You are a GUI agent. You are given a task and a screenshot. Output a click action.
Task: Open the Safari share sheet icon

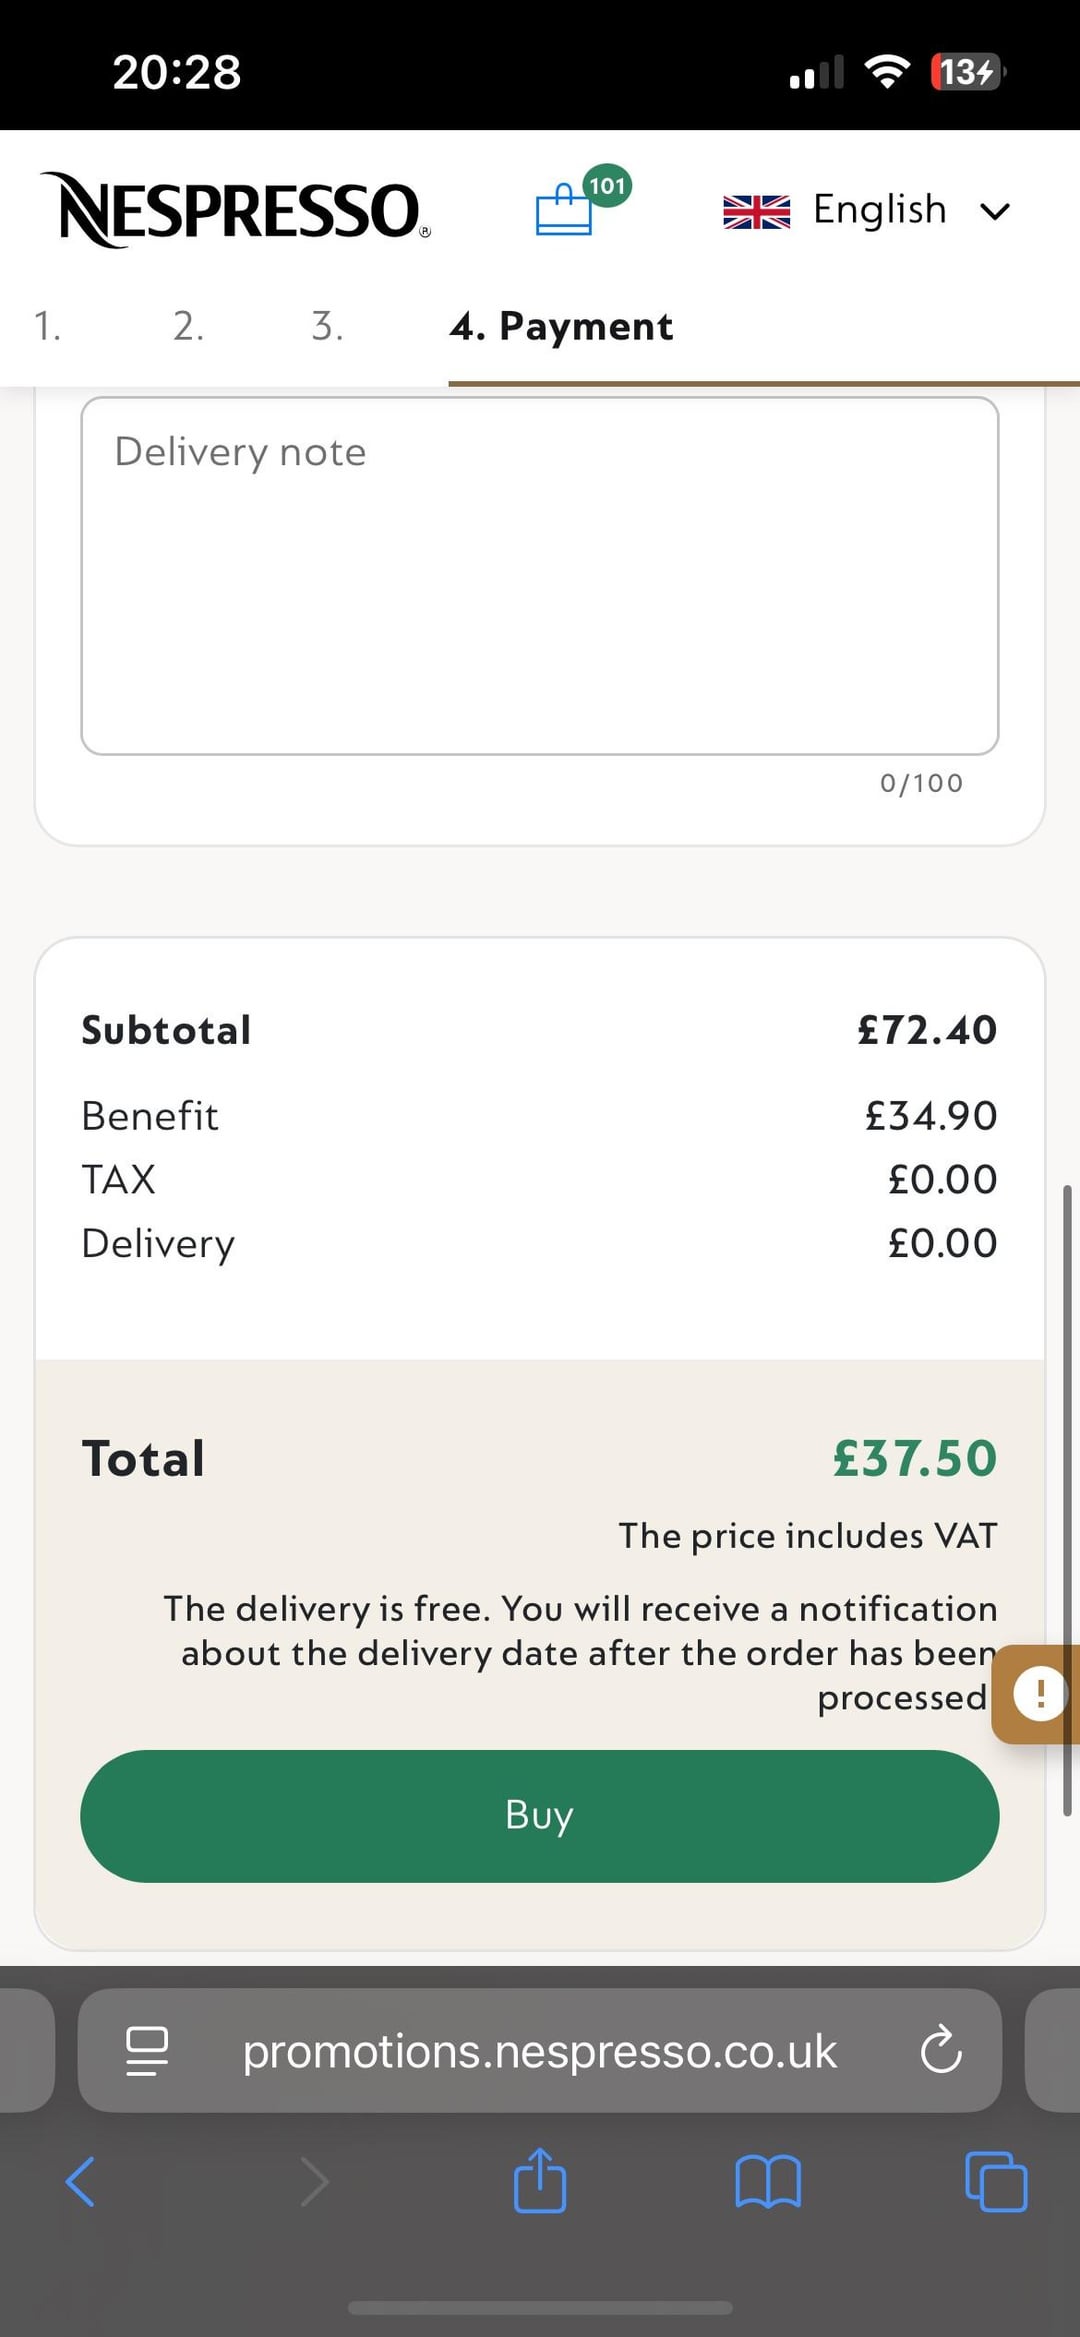tap(540, 2181)
